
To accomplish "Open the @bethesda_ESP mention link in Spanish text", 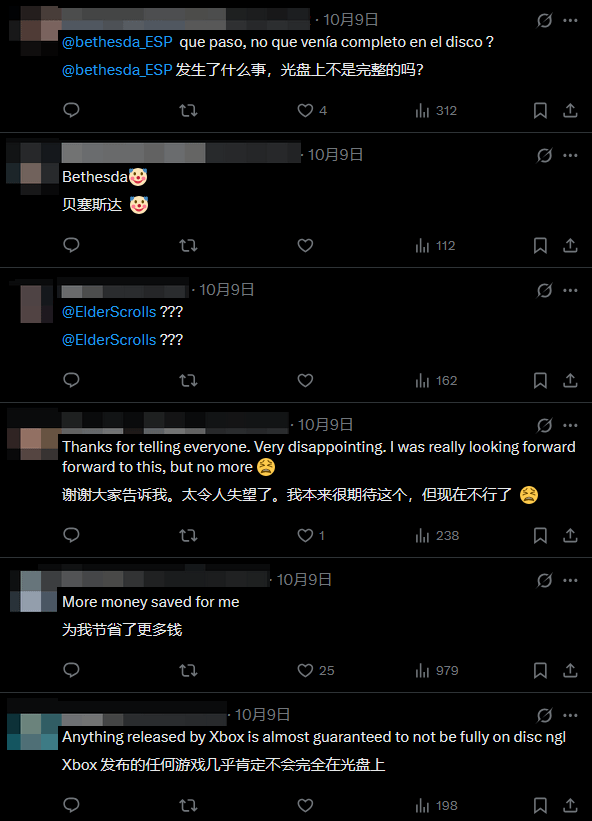I will (117, 42).
